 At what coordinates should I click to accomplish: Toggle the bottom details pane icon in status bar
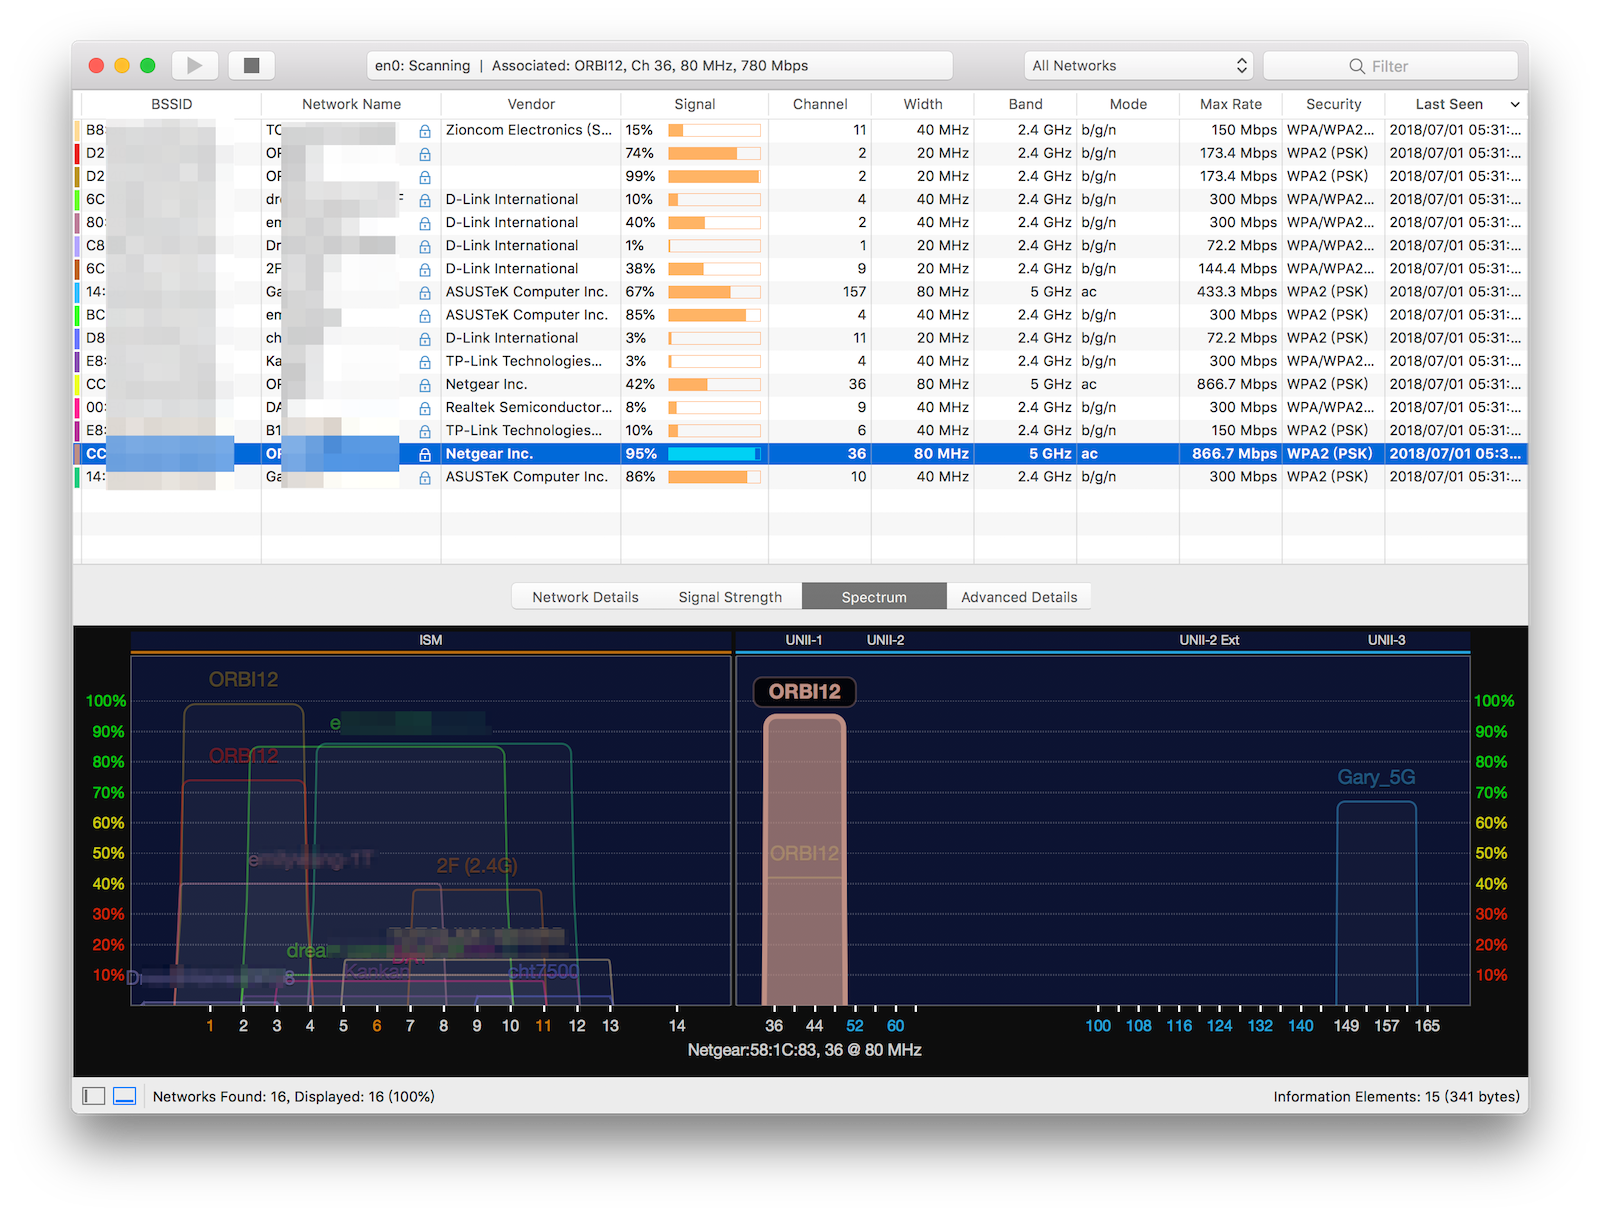[x=124, y=1097]
